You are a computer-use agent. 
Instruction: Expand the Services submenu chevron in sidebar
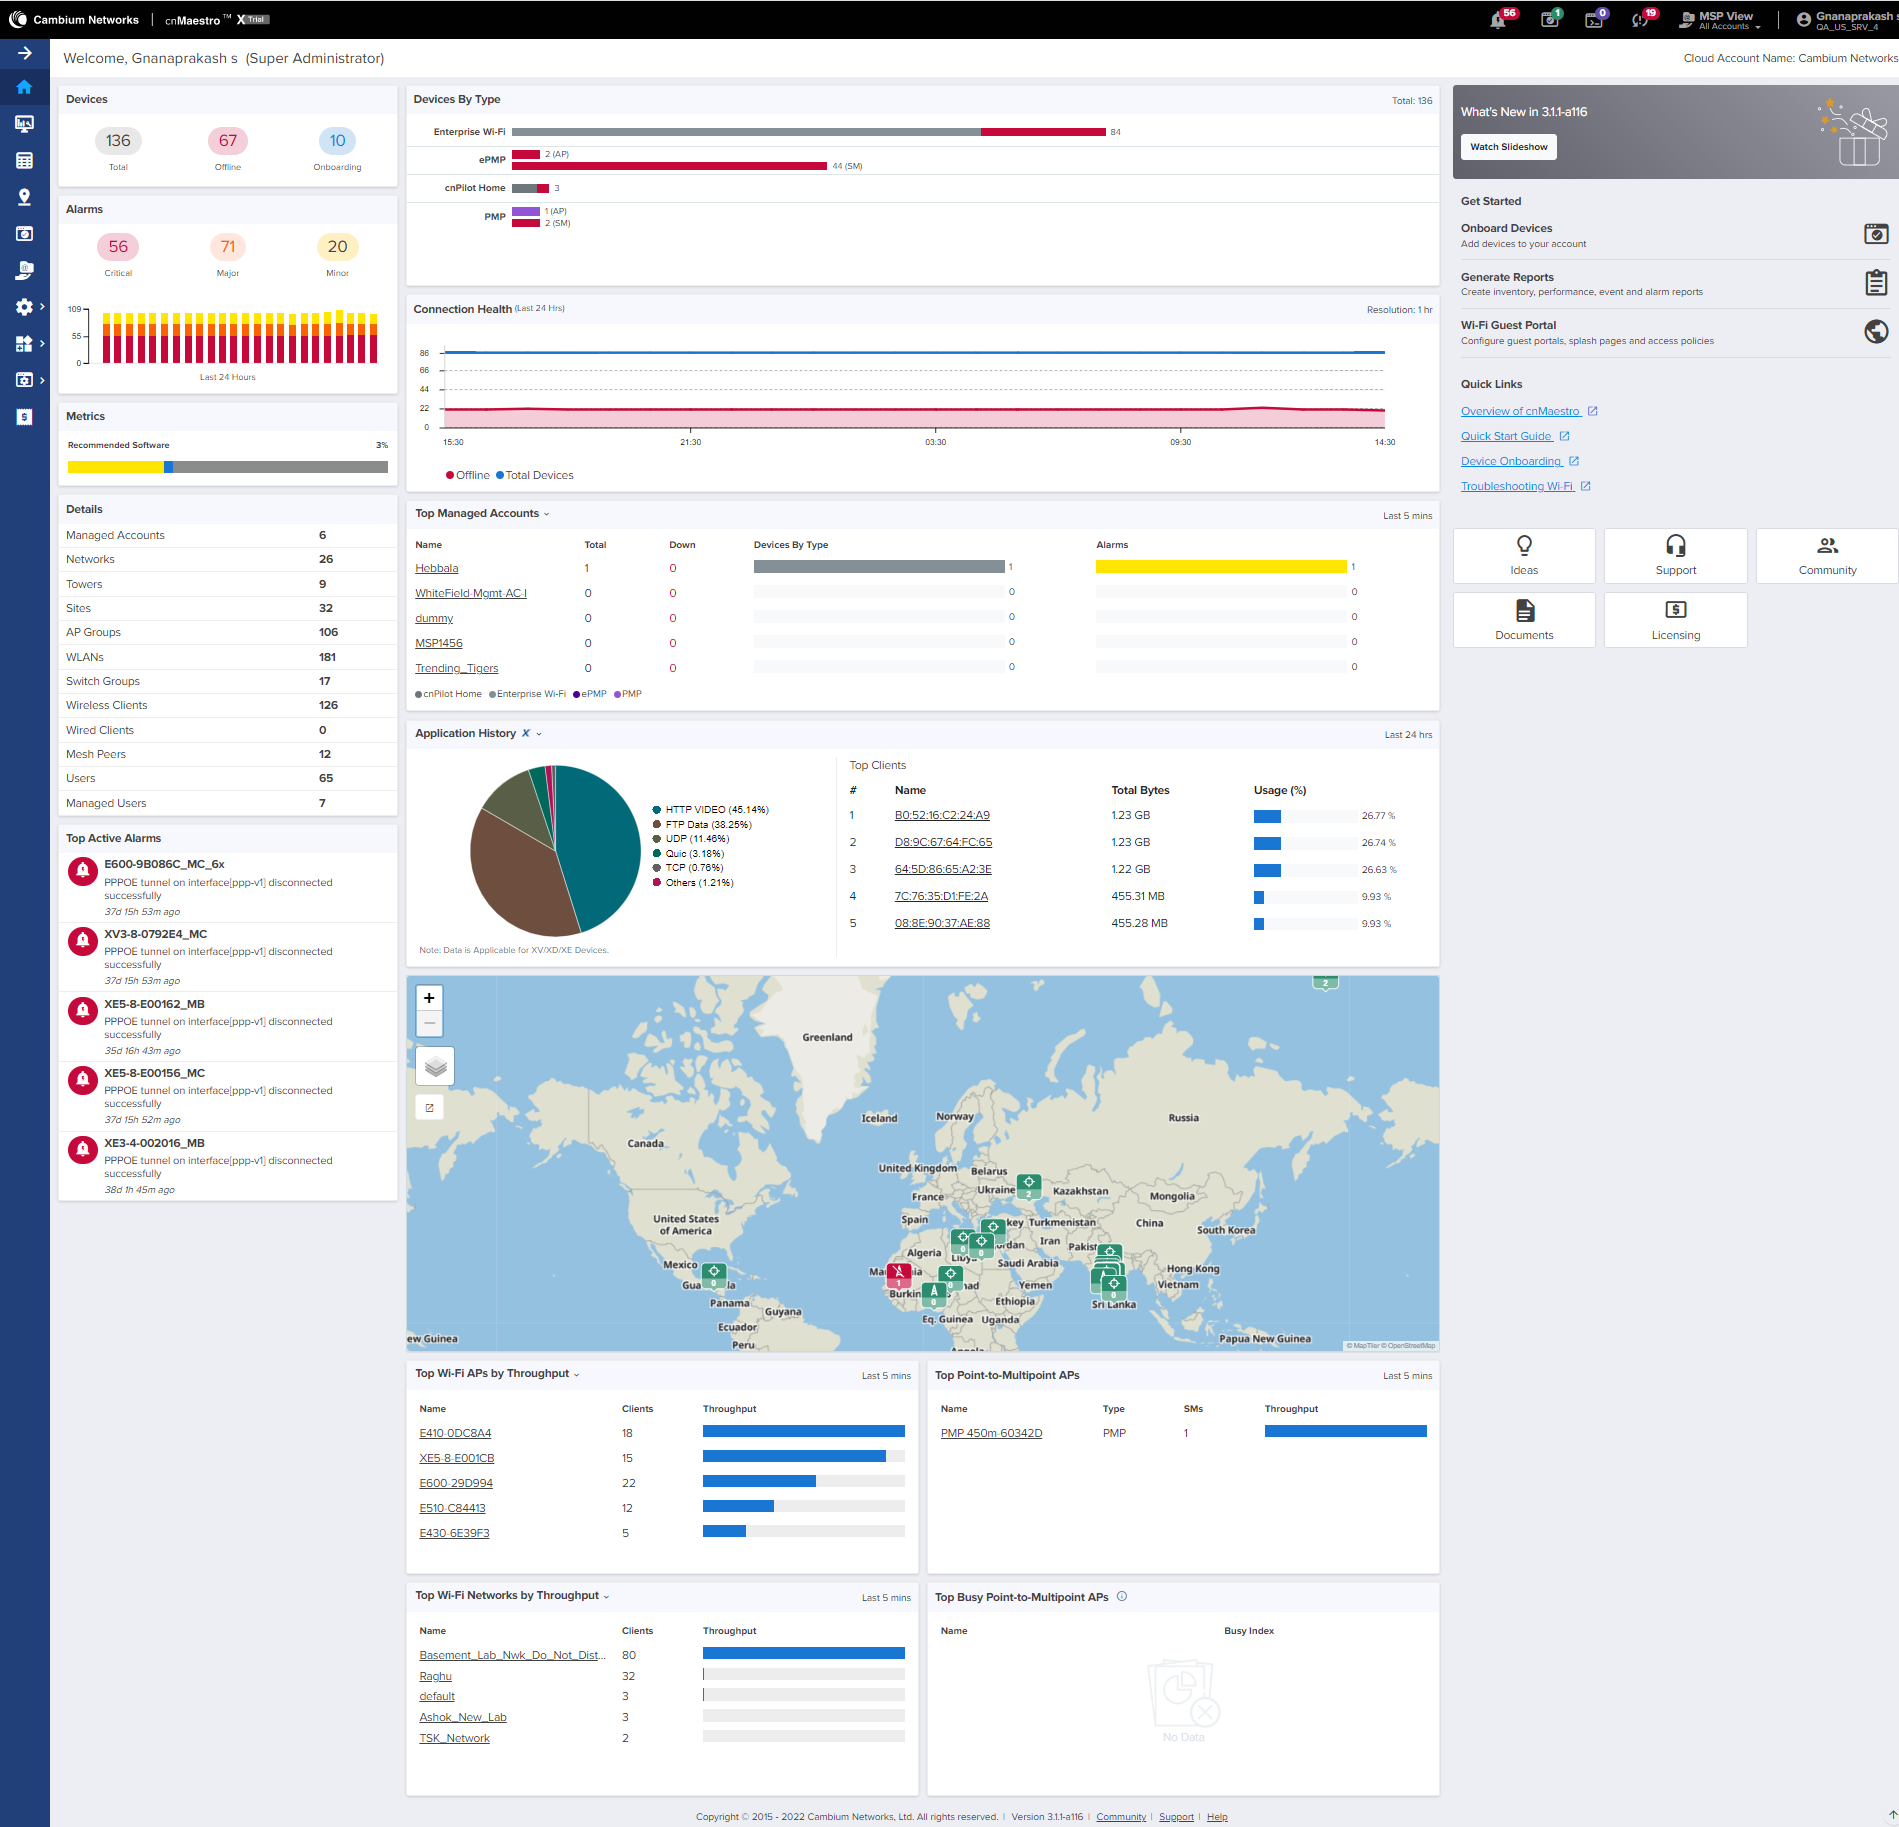pos(42,344)
